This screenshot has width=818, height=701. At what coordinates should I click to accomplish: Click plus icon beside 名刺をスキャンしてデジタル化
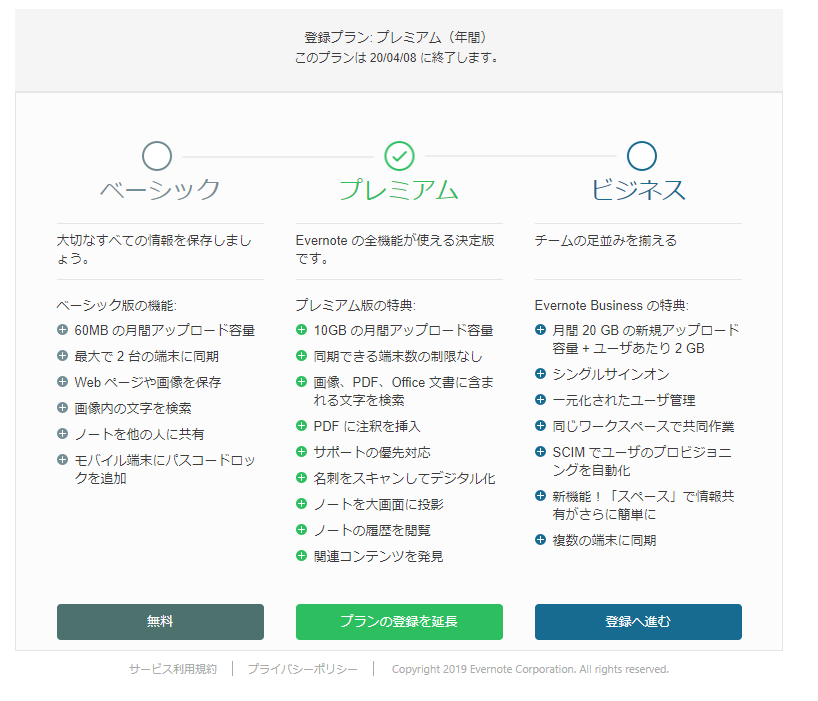302,478
